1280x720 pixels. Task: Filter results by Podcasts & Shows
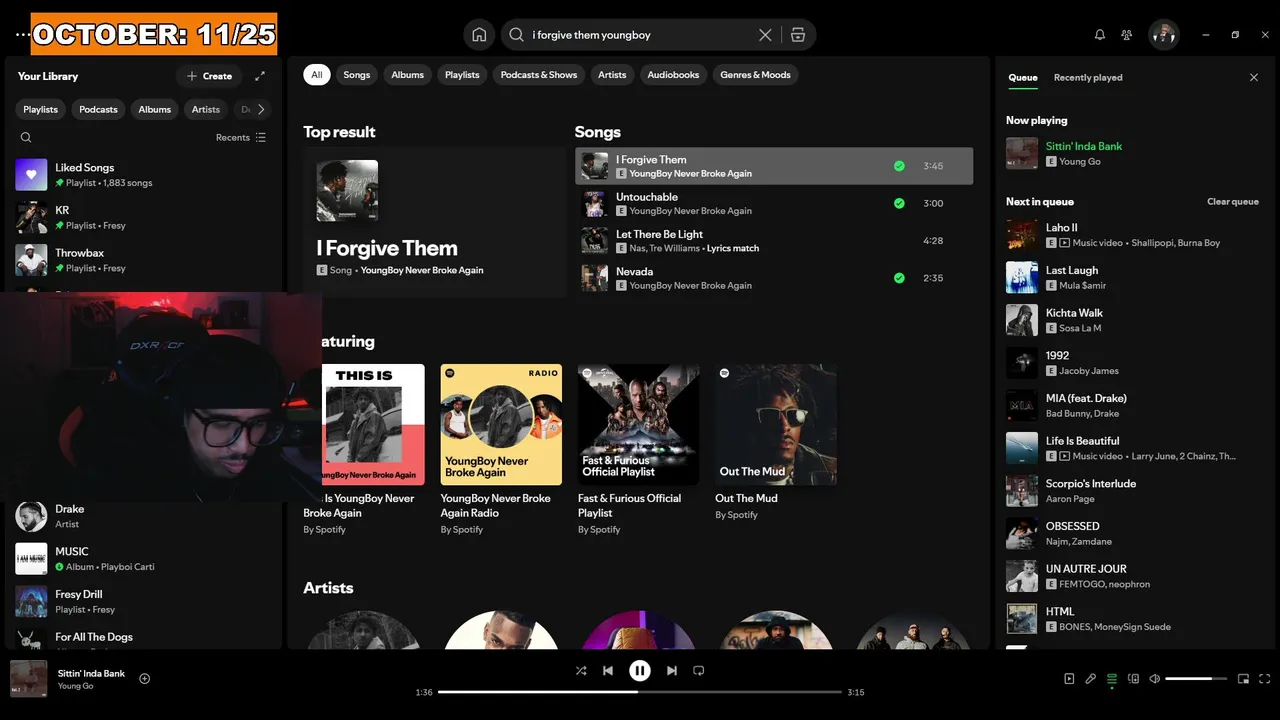539,75
